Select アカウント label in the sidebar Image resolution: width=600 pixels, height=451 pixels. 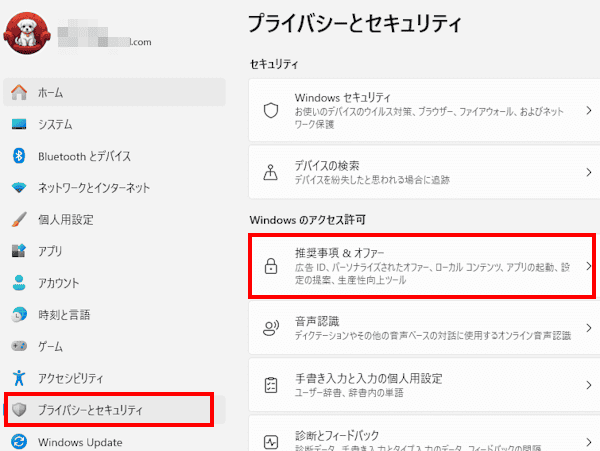point(58,283)
